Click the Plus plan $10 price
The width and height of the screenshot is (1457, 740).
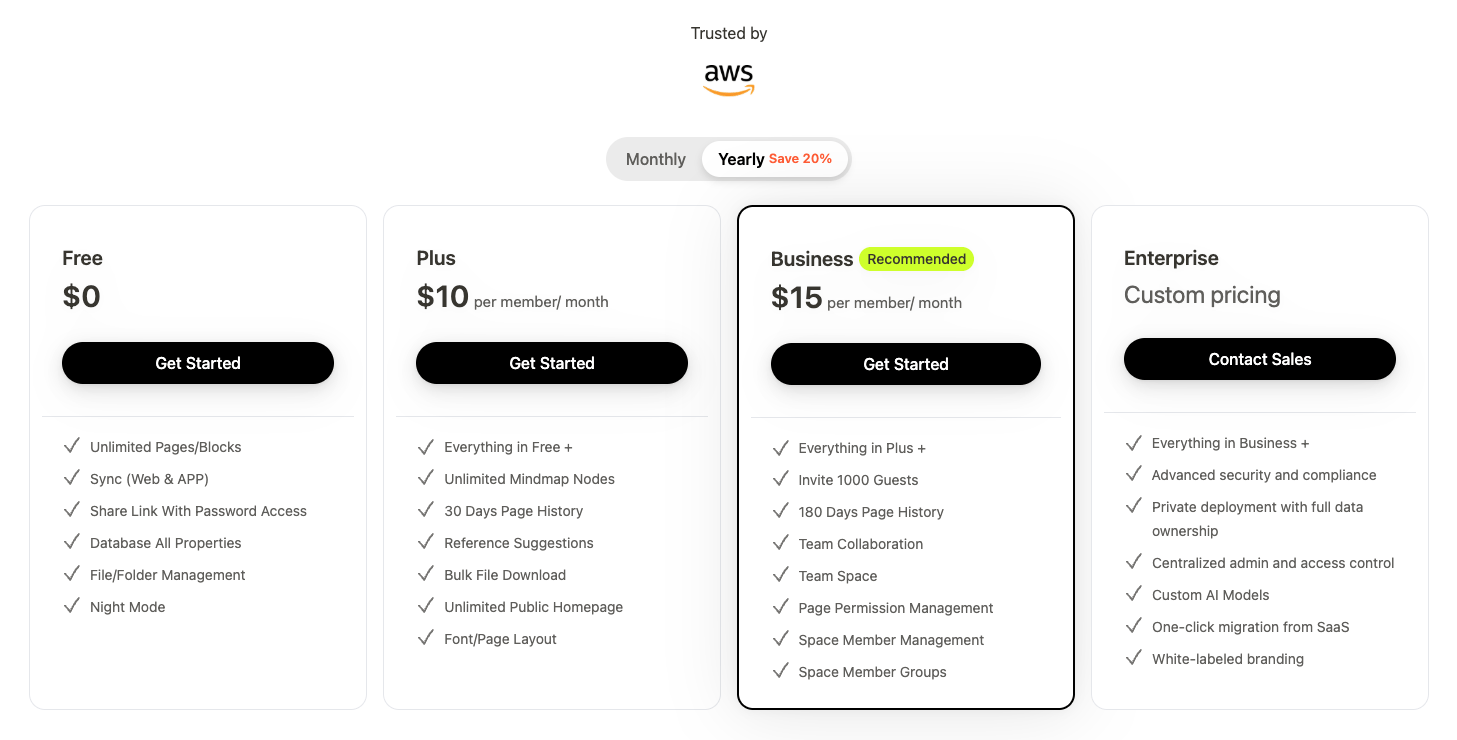443,297
